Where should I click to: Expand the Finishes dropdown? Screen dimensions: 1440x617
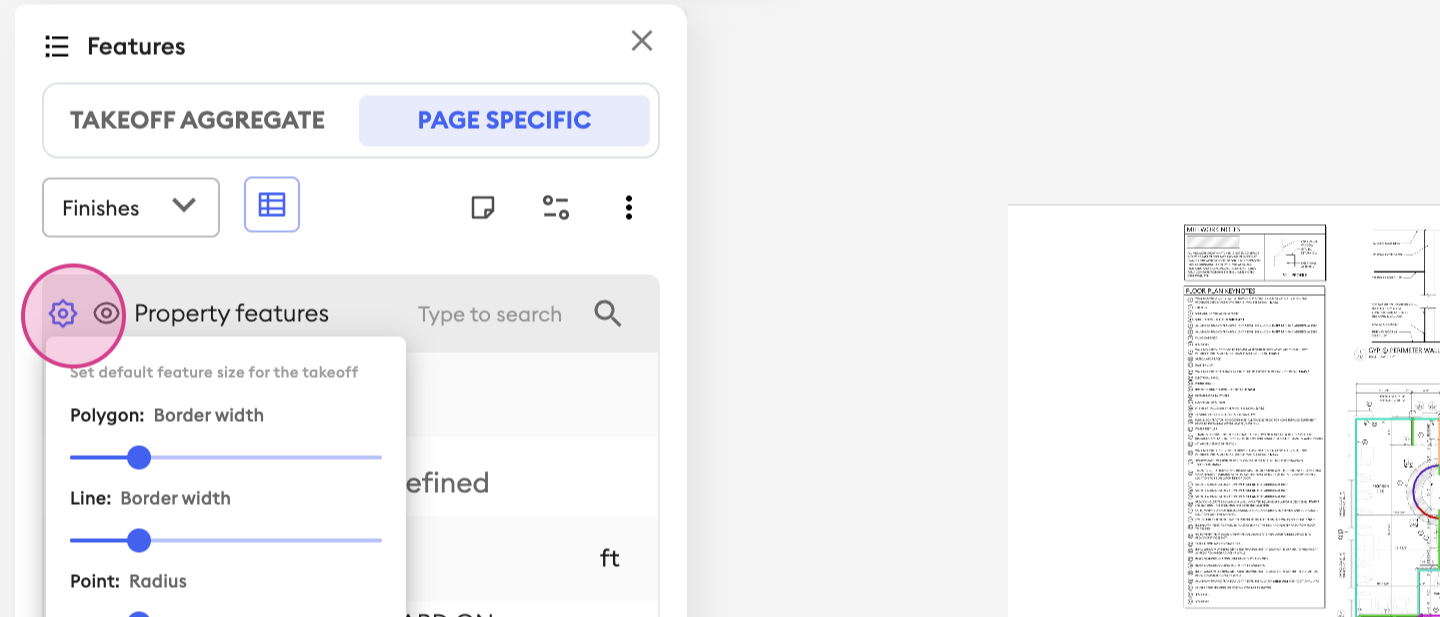point(131,208)
